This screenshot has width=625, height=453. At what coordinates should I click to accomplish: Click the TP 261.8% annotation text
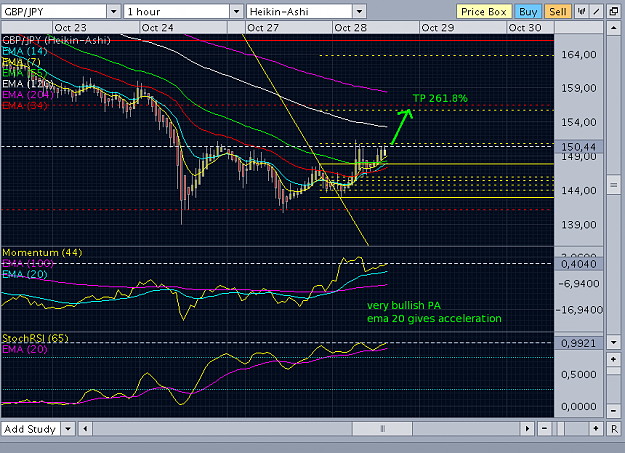440,98
